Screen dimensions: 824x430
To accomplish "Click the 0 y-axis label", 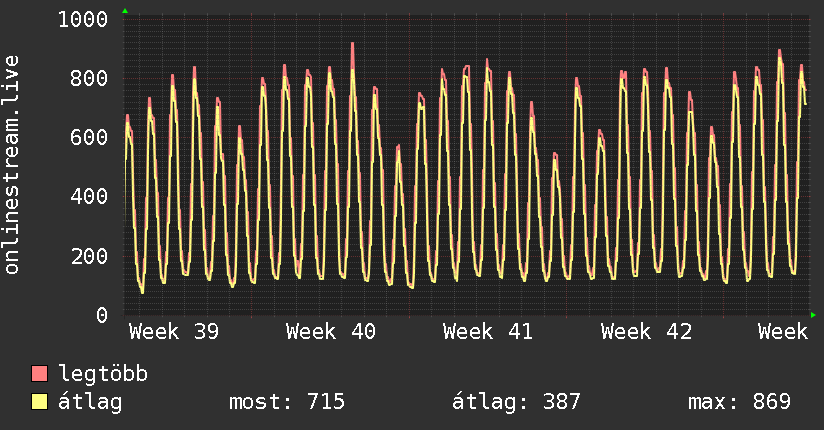I will (102, 315).
